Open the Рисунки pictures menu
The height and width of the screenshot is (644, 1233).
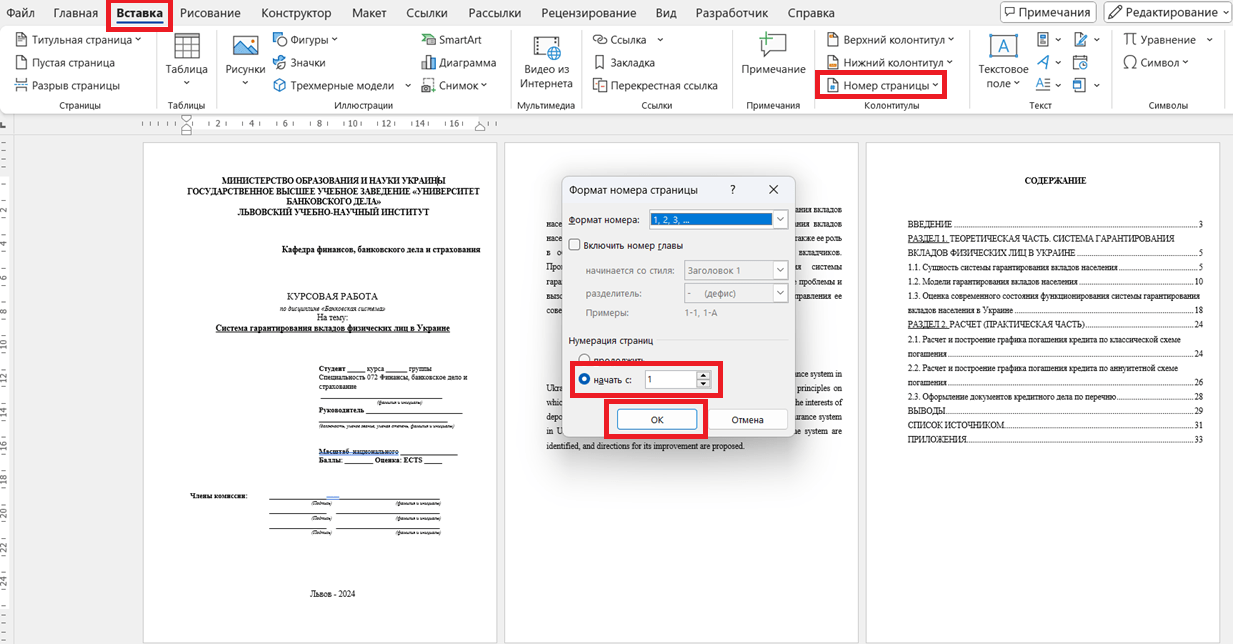pyautogui.click(x=245, y=60)
